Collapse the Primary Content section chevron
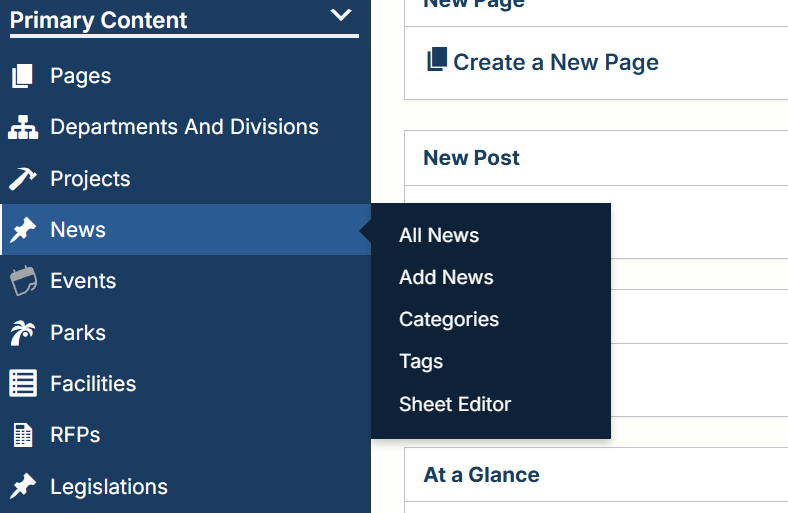 pyautogui.click(x=341, y=15)
